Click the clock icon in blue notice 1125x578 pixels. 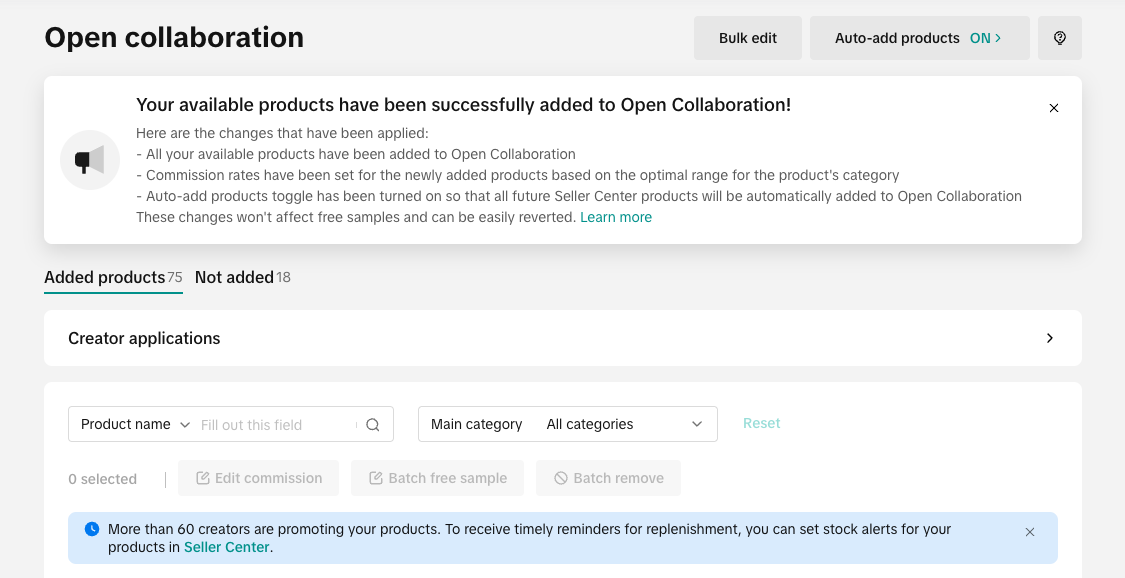[x=92, y=529]
